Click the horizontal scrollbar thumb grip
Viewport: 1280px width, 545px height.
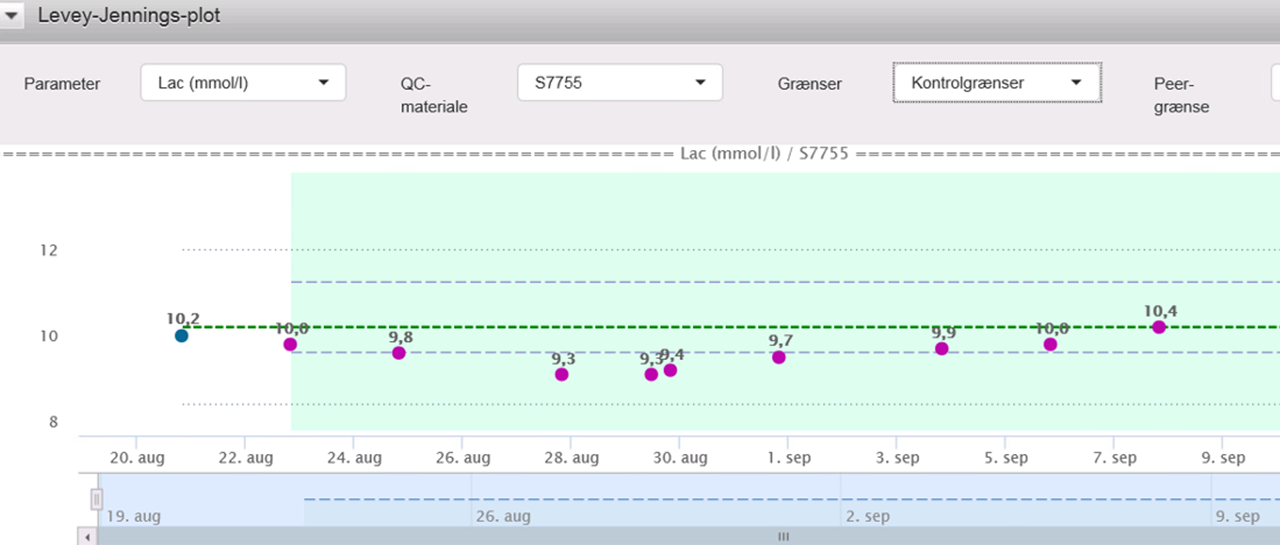coord(784,537)
